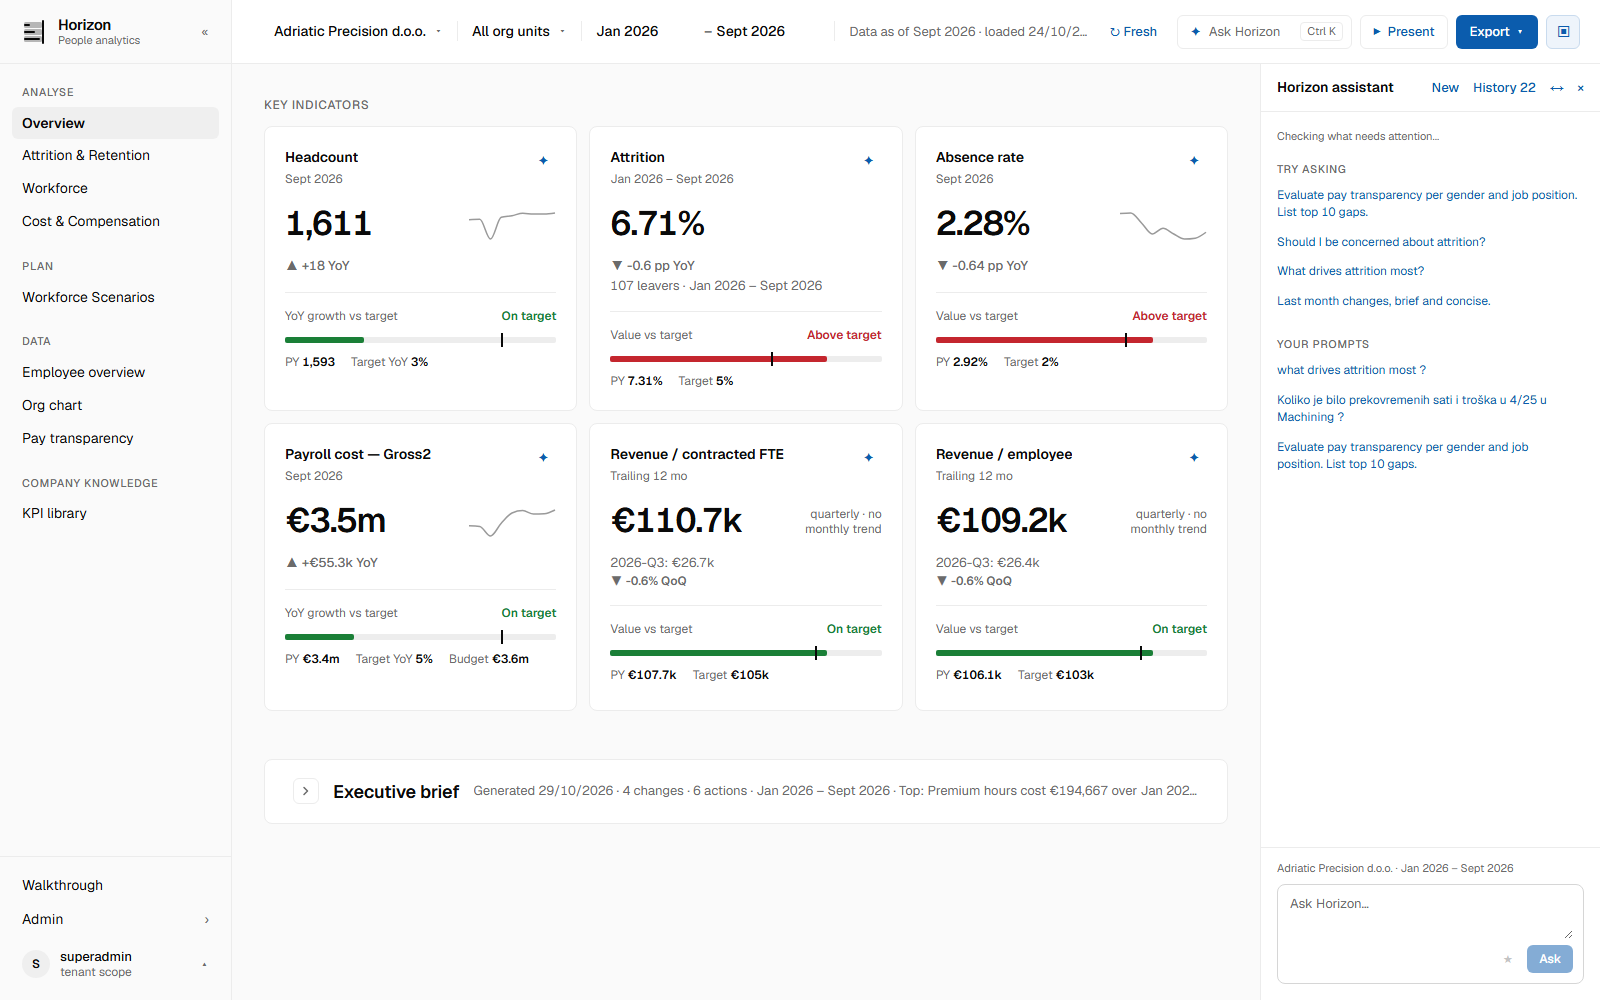Open the Org chart page
Viewport: 1600px width, 1000px height.
click(x=115, y=405)
